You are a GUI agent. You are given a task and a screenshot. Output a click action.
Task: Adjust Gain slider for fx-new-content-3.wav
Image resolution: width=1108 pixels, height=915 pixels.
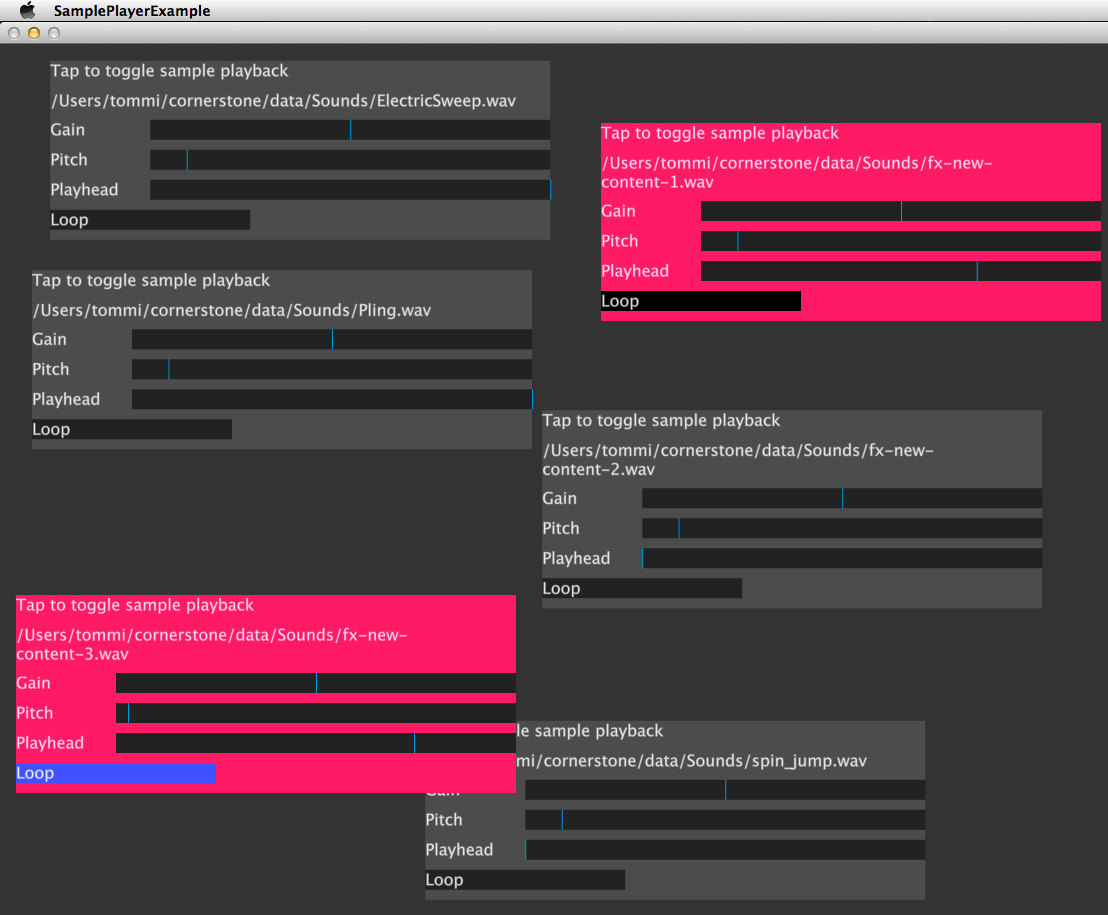(x=316, y=683)
